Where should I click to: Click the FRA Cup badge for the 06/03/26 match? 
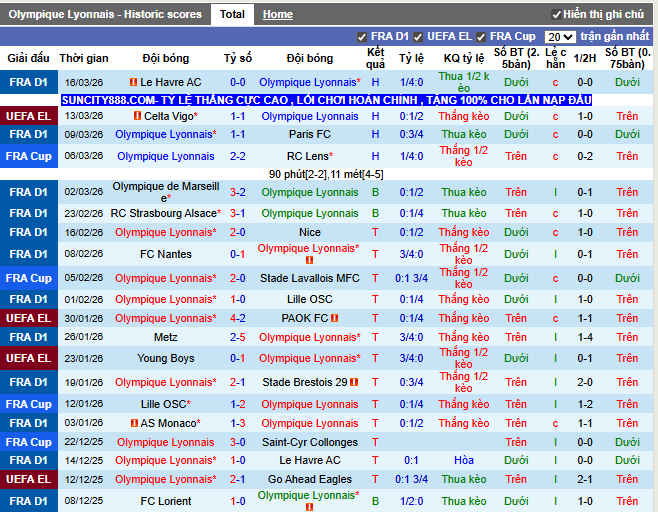(x=28, y=156)
